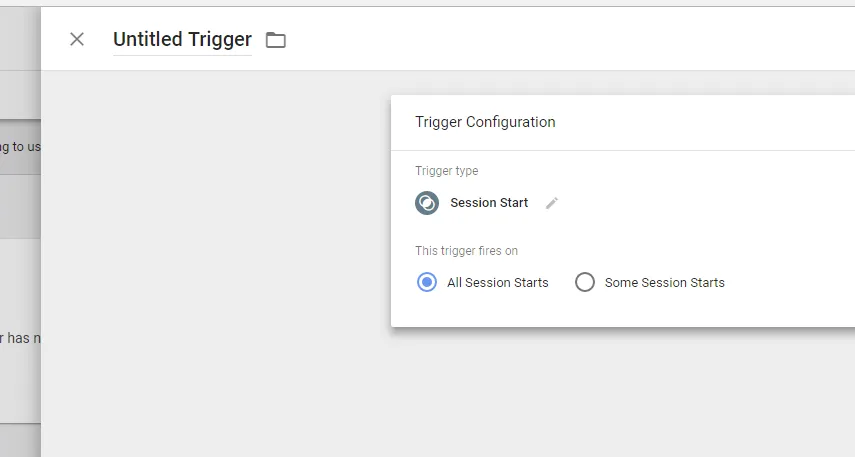
Task: Click the dimmed "g to us" background text
Action: (x=20, y=146)
